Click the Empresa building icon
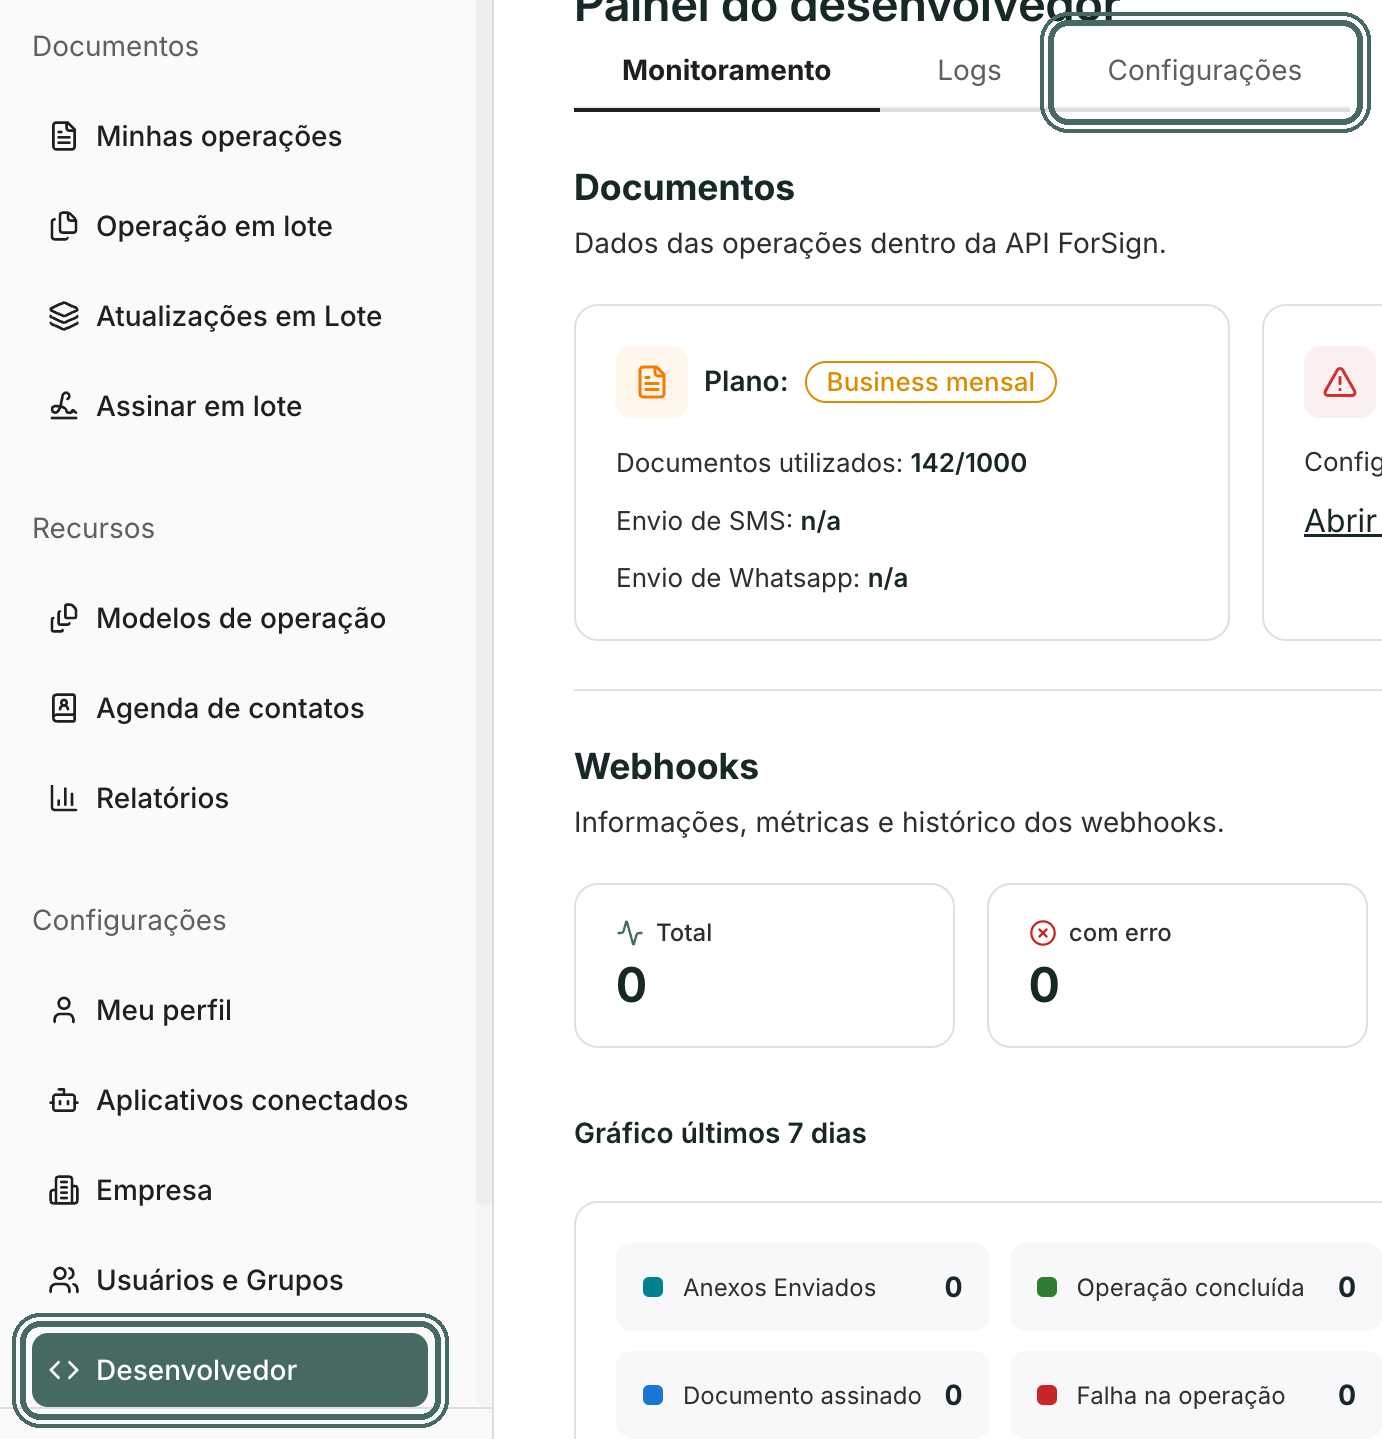The height and width of the screenshot is (1439, 1382). (64, 1190)
